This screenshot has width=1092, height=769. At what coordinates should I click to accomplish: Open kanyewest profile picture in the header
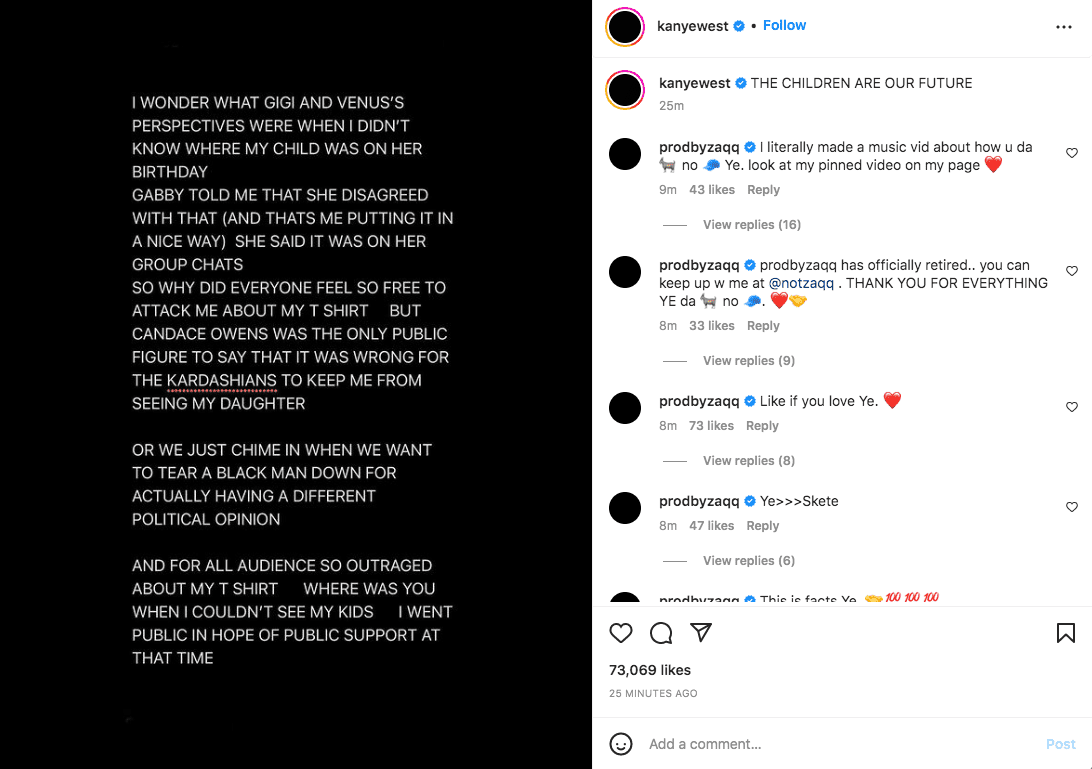click(x=625, y=27)
